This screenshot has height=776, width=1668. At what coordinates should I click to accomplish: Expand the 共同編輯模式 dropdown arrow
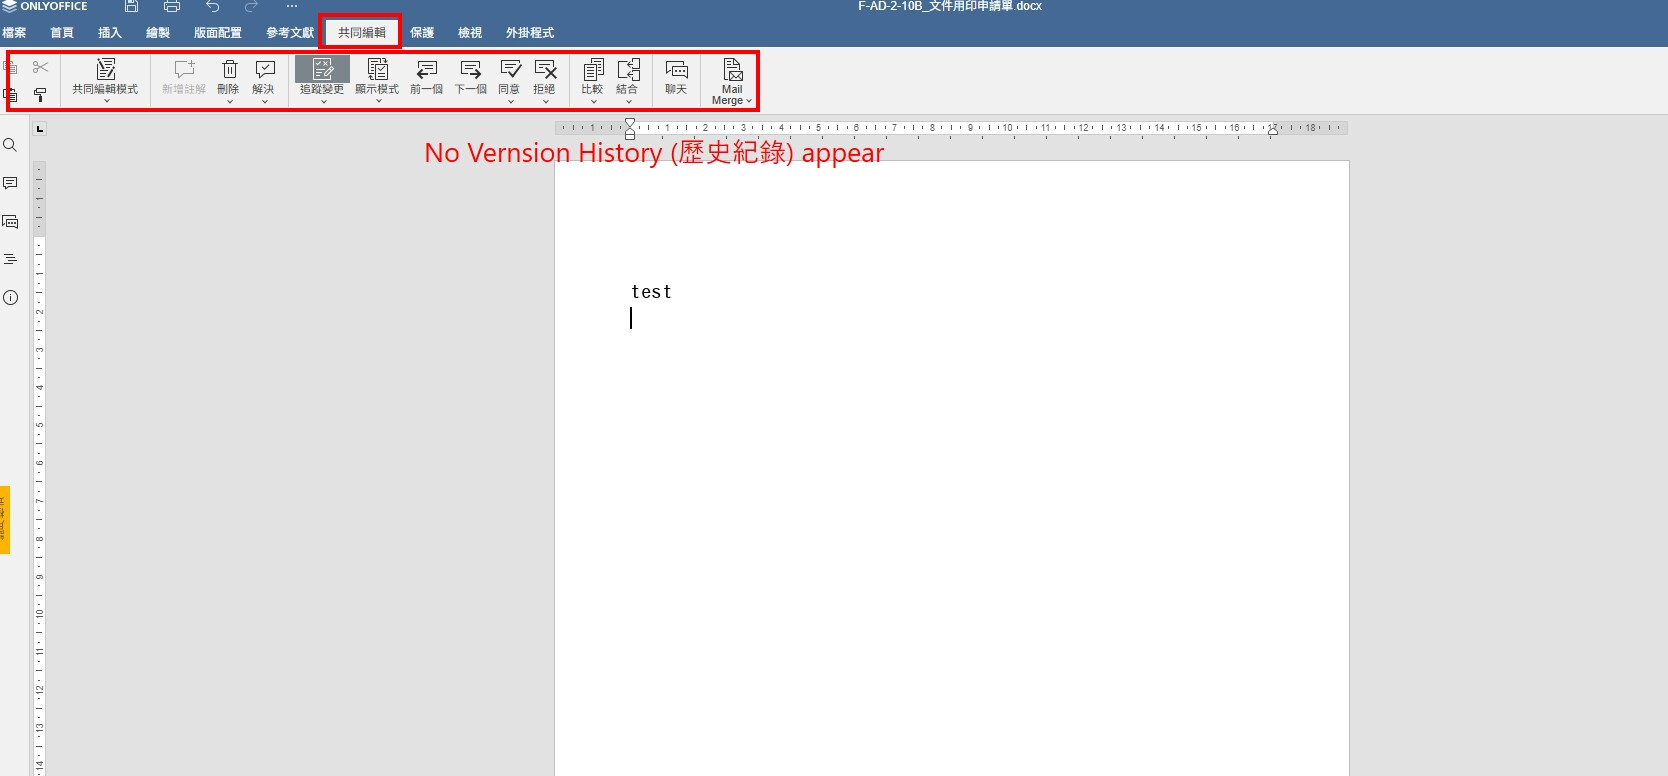click(107, 101)
